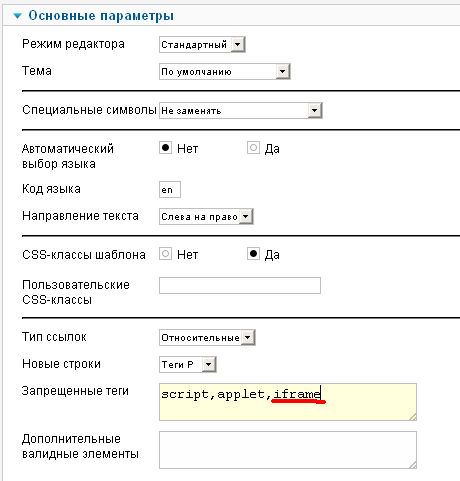Open the Направление текста dropdown
460x481 pixels.
tap(206, 217)
